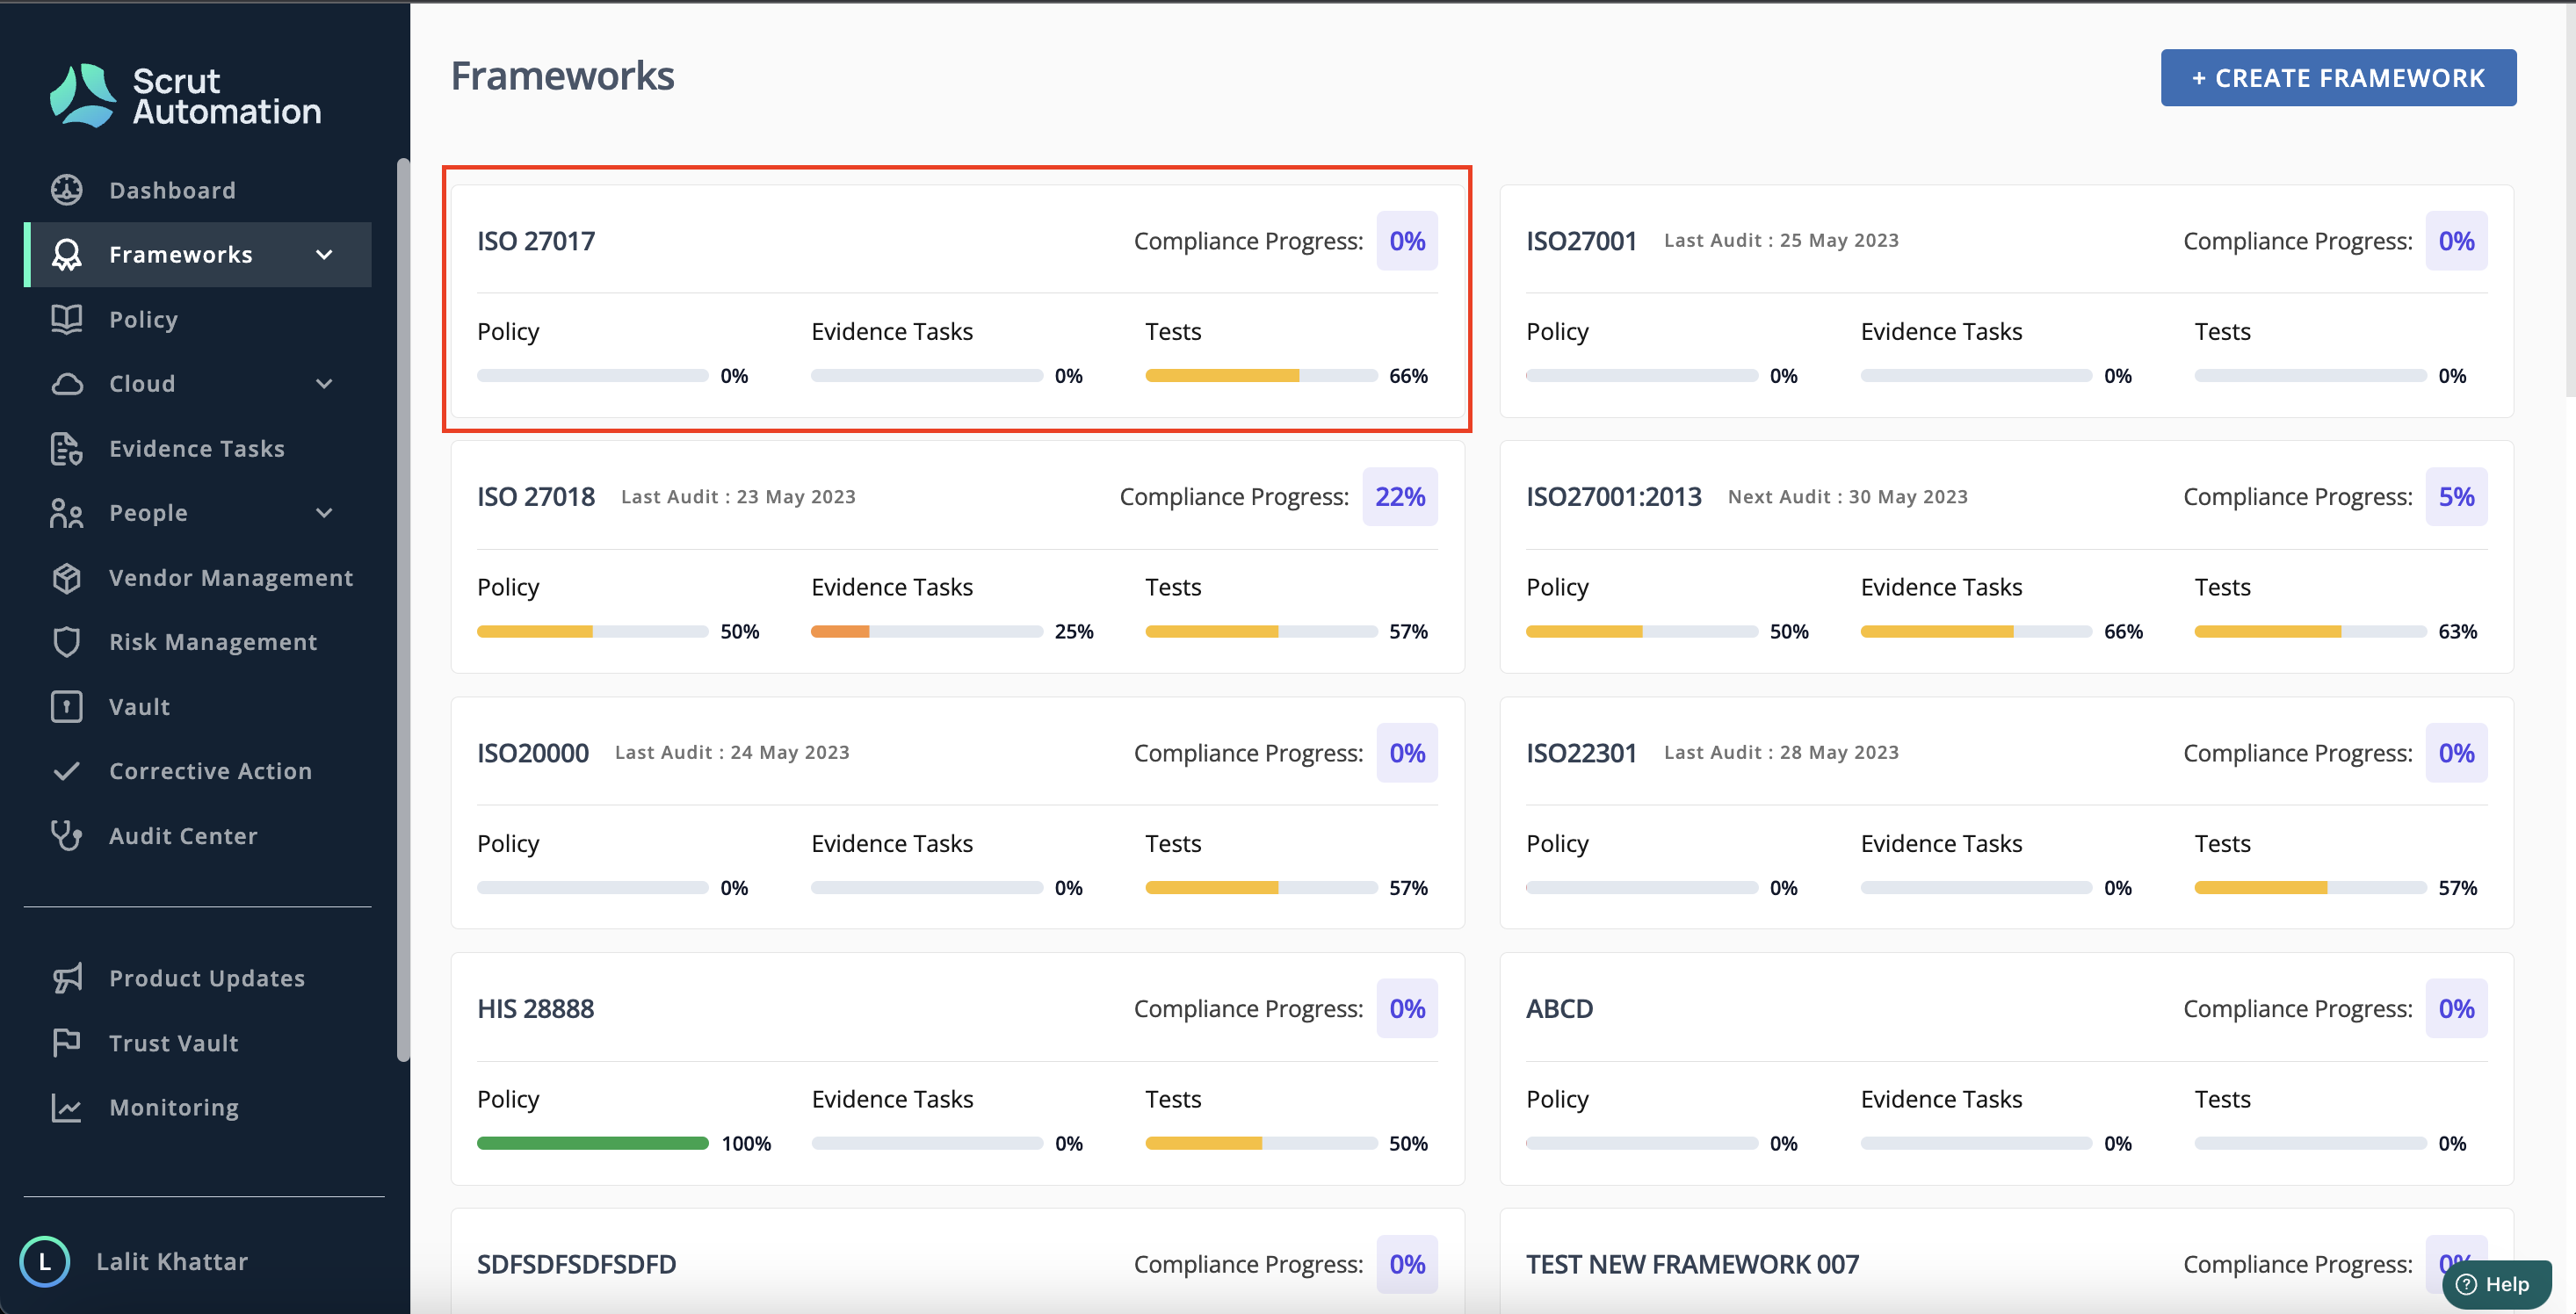Screen dimensions: 2576x1314
Task: Click Last Audit : 24 May 2023
Action: [732, 752]
